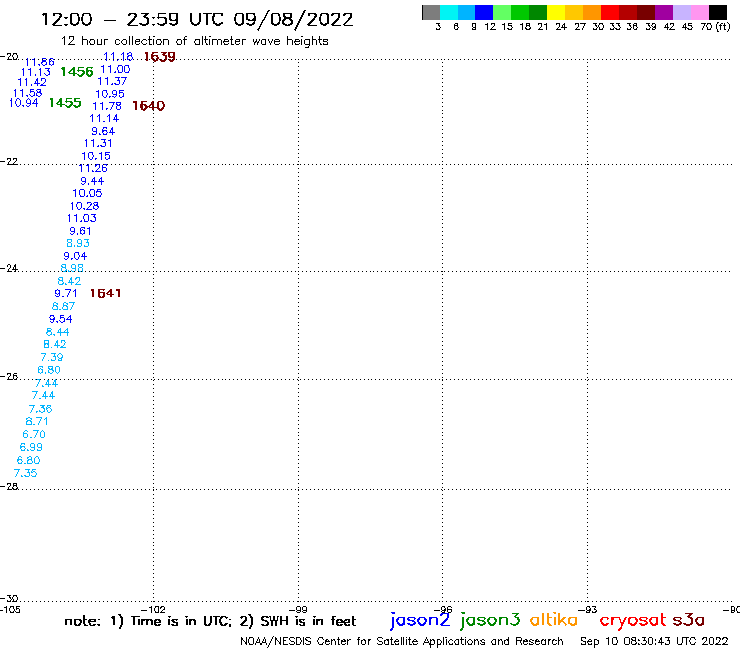The height and width of the screenshot is (650, 740).
Task: Click the timestamp 'Sep 10 08:30:43 UTC 2022'
Action: tap(654, 641)
